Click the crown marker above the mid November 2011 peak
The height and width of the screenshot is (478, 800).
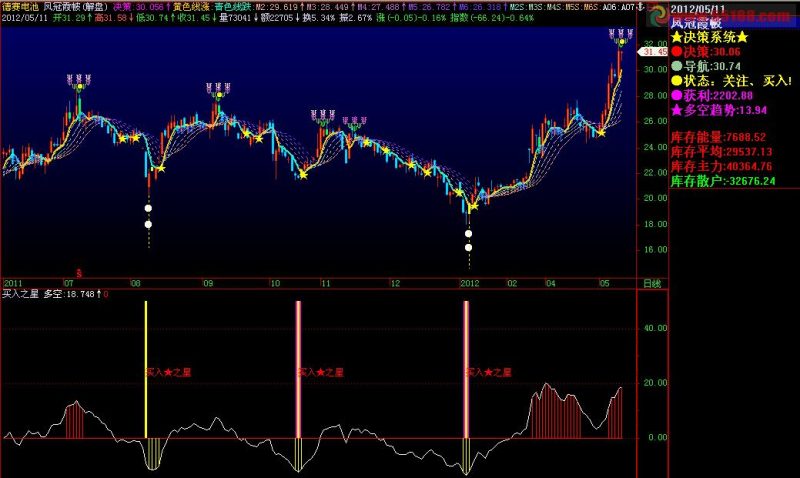(x=355, y=122)
